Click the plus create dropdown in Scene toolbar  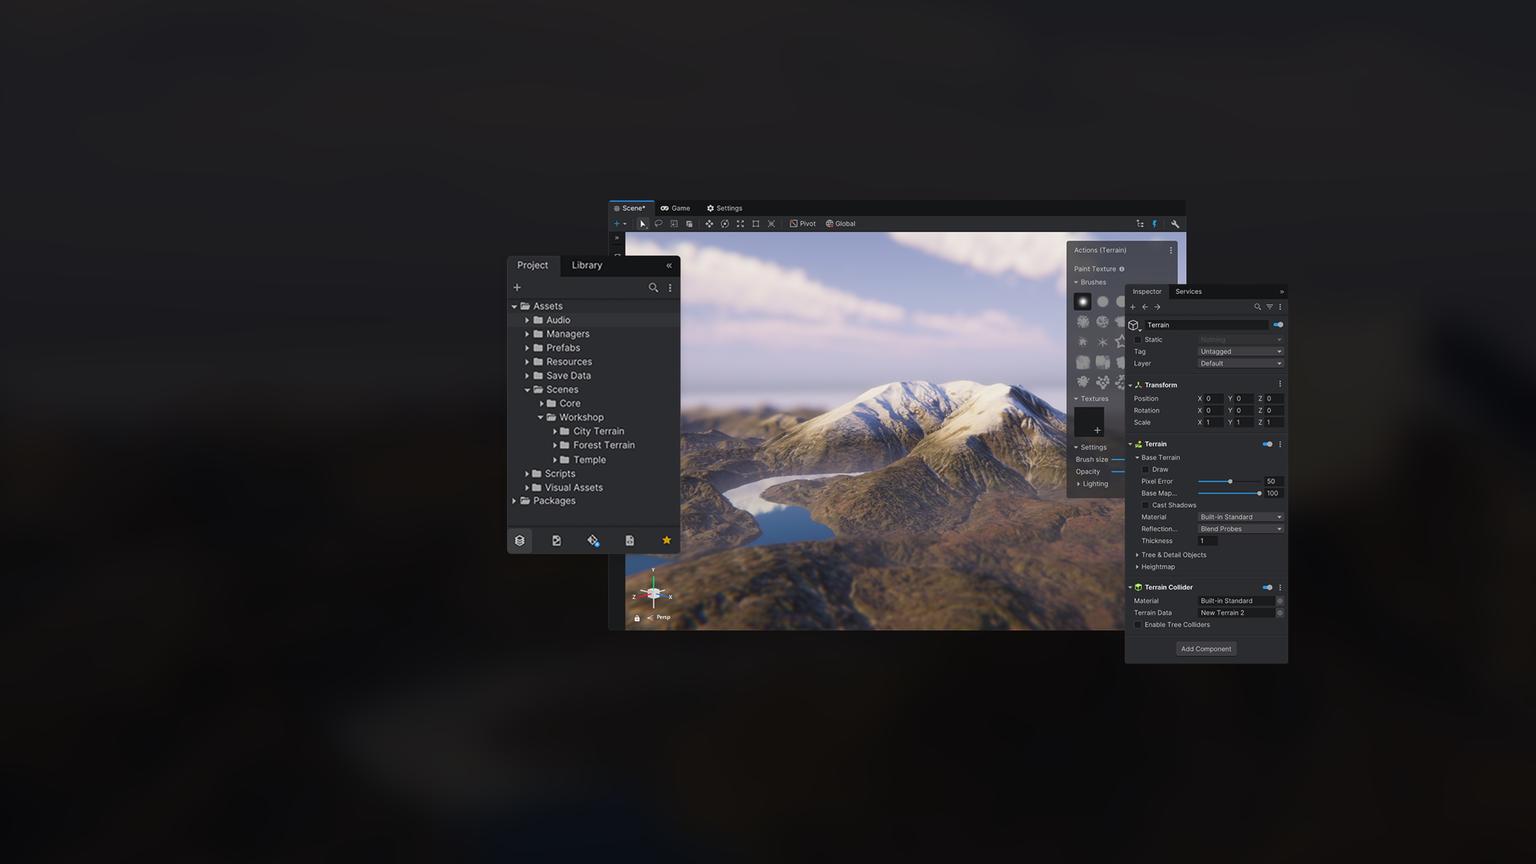point(619,224)
